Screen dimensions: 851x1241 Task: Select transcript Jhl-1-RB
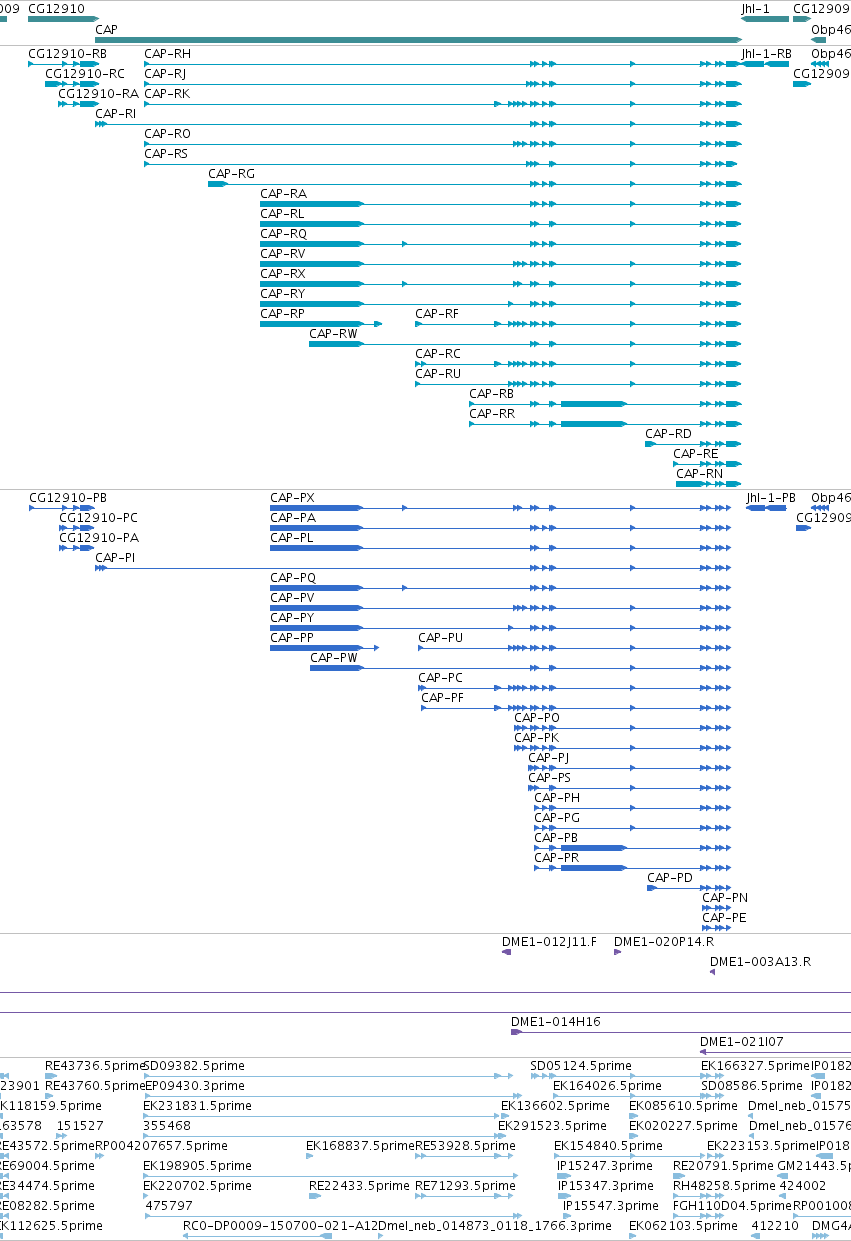point(764,64)
